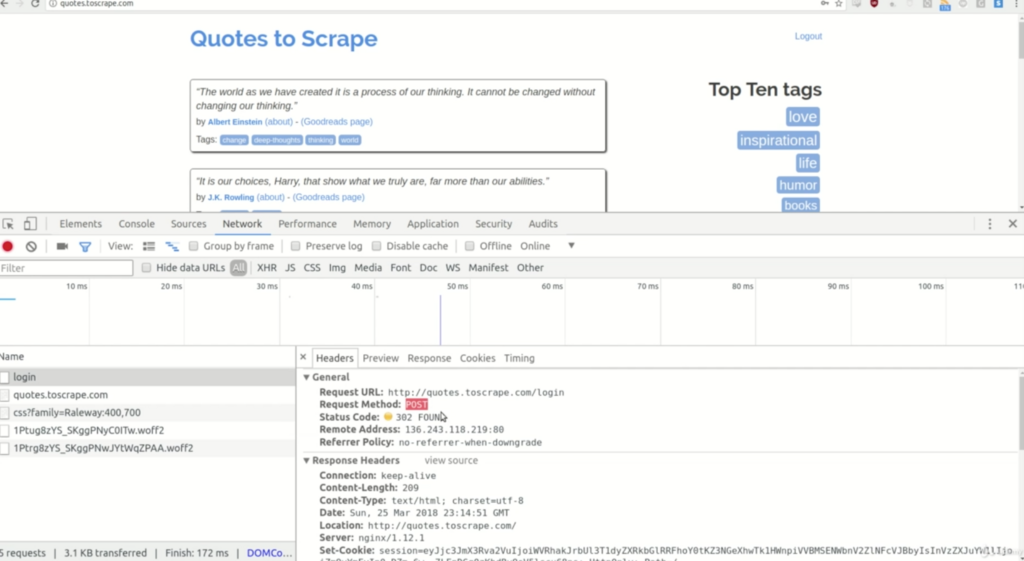Viewport: 1024px width, 561px height.
Task: Open the Memory tab
Action: pyautogui.click(x=372, y=224)
